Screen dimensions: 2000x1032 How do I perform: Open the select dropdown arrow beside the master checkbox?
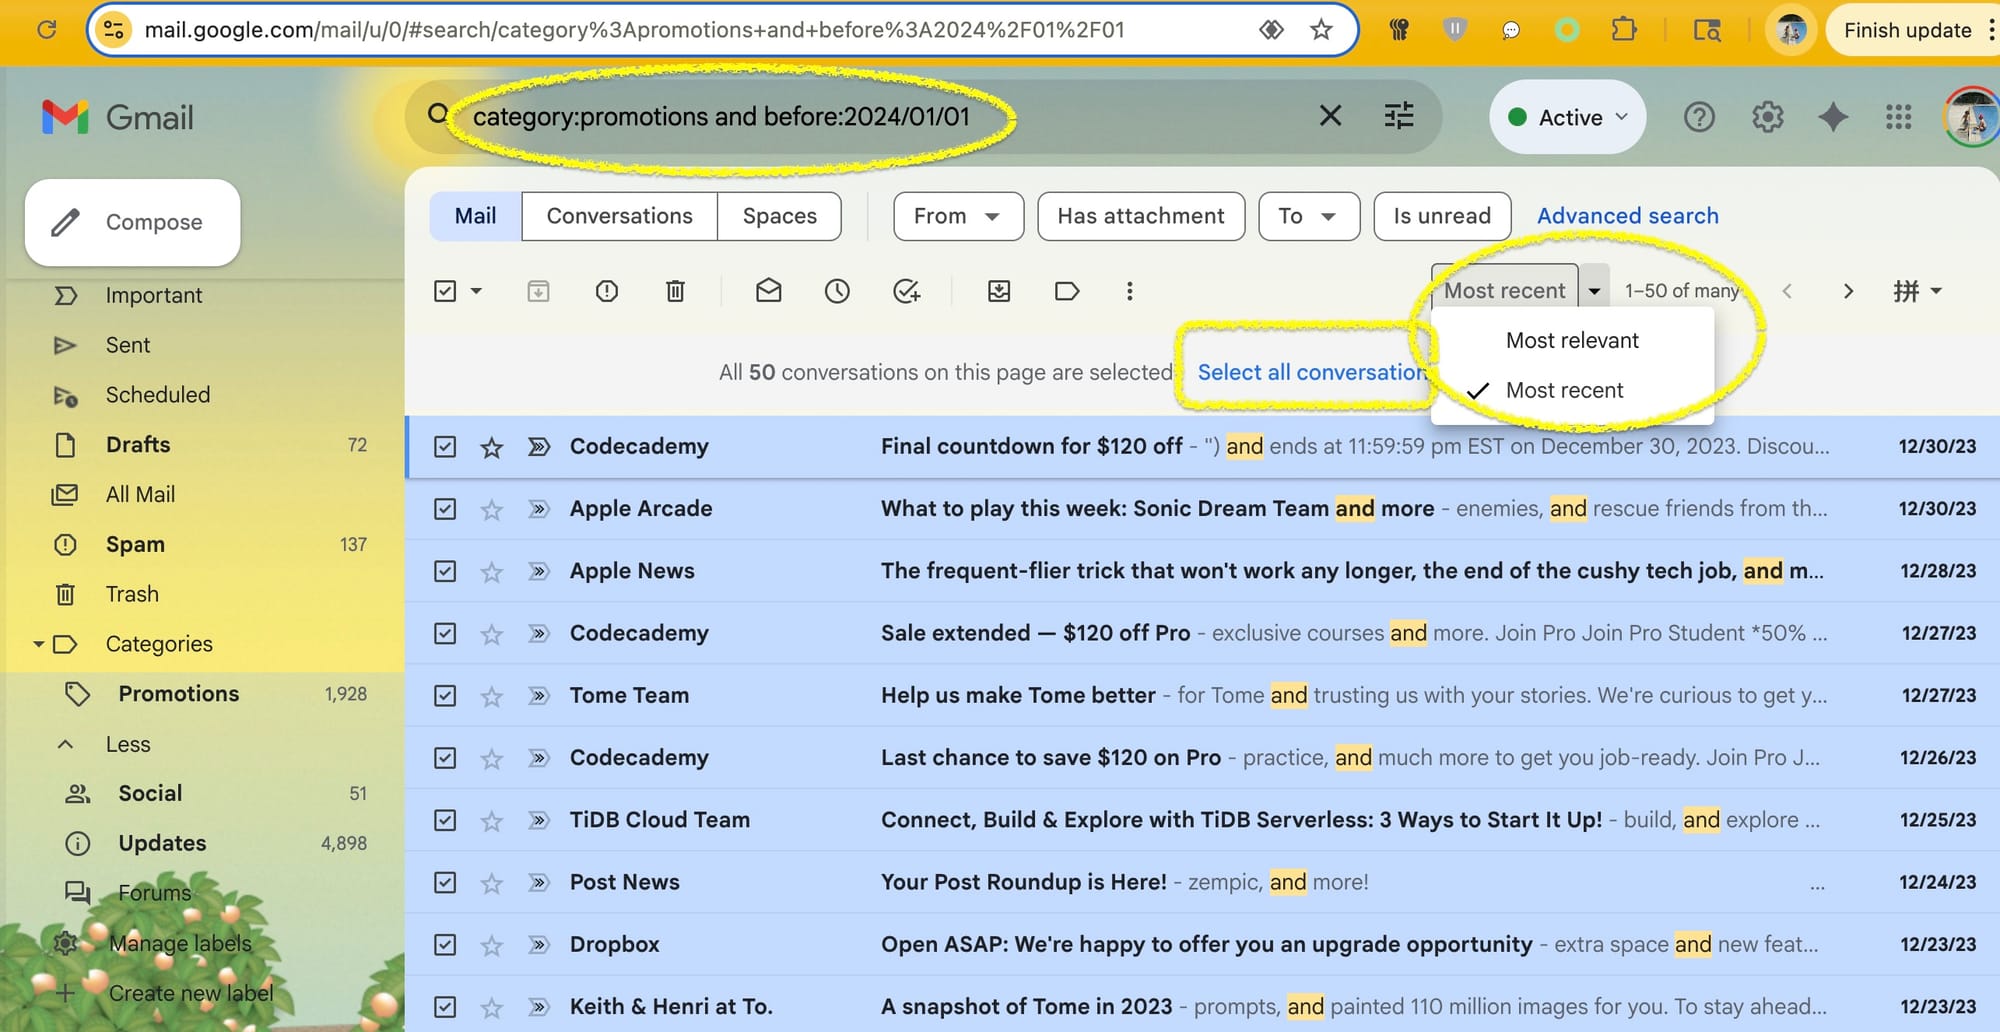476,291
